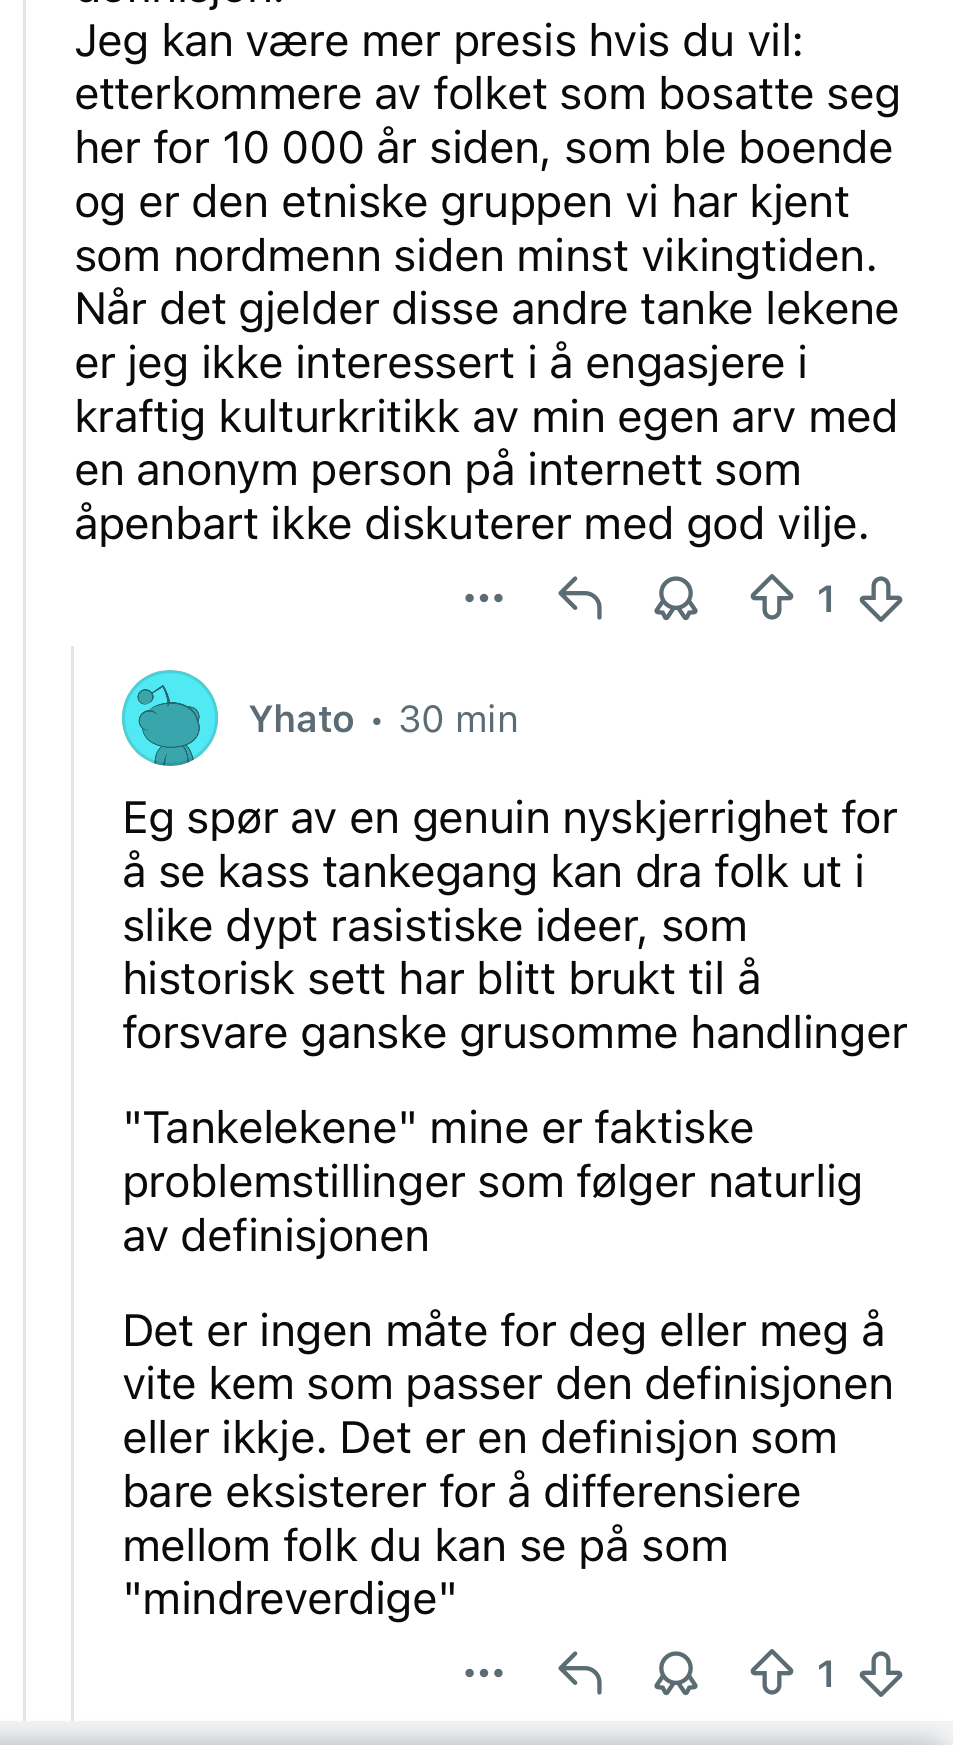Open Yhato's profile avatar
Screen dimensions: 953x1745
tap(170, 718)
